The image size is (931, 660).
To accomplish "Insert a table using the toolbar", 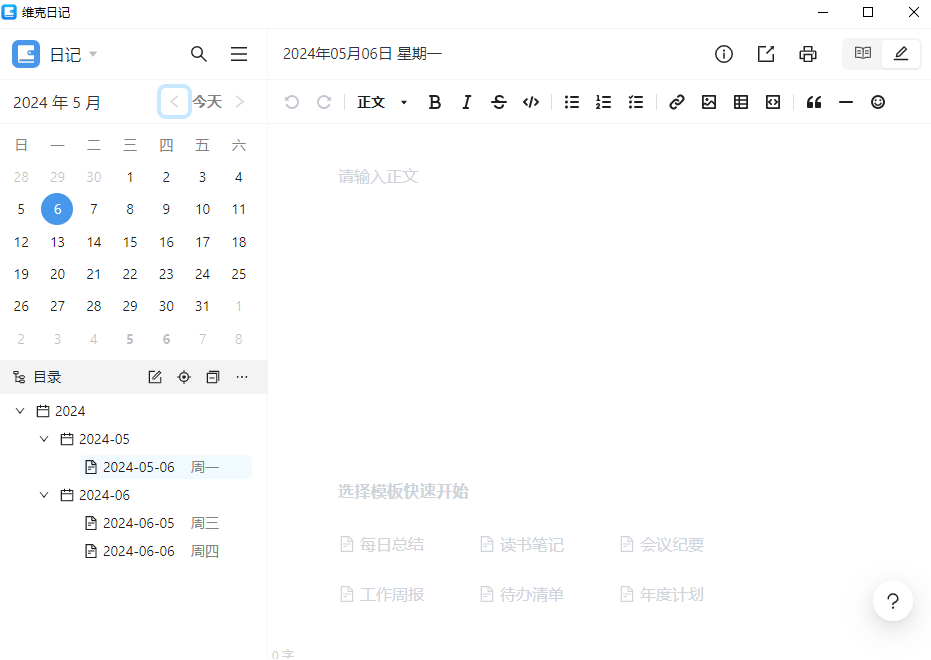I will pyautogui.click(x=740, y=101).
